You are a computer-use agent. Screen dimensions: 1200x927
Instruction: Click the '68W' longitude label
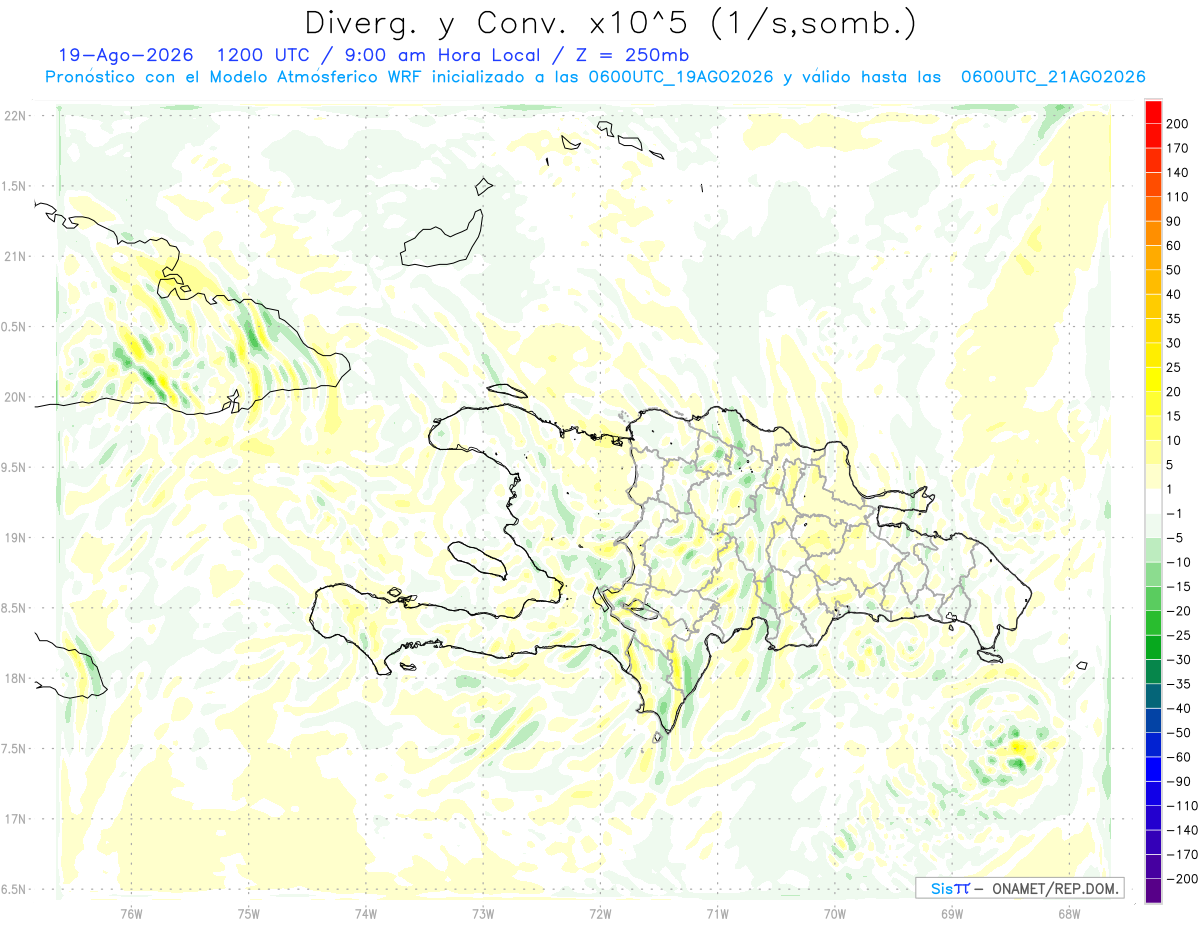click(1069, 913)
